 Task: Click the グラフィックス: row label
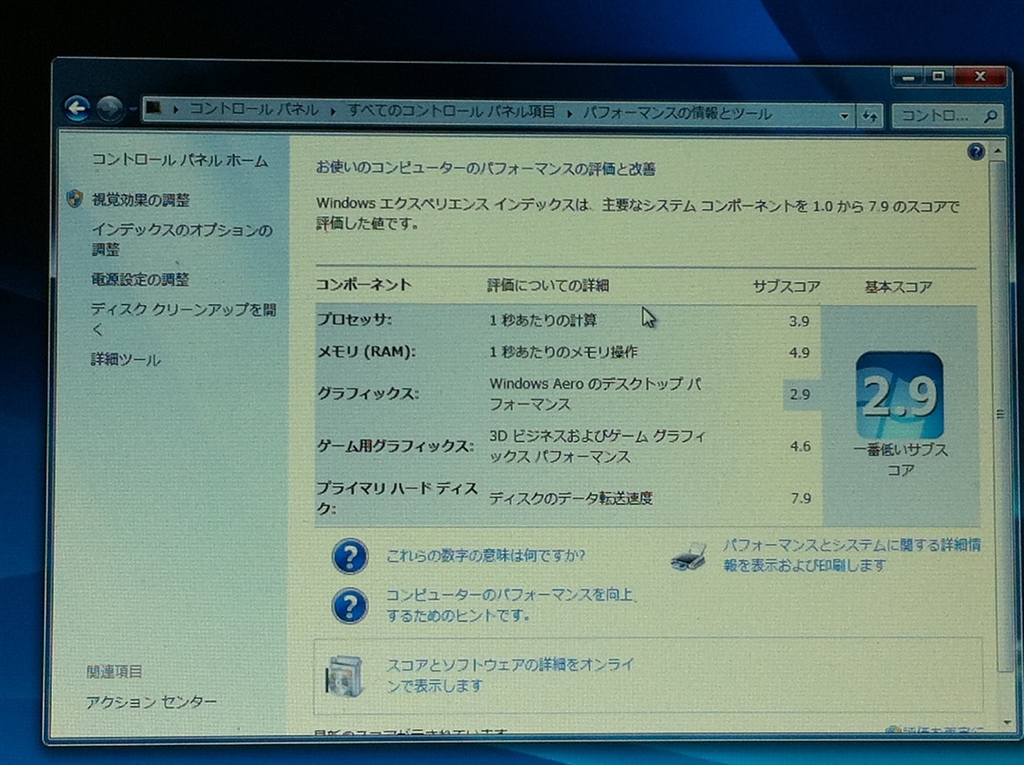click(x=368, y=394)
